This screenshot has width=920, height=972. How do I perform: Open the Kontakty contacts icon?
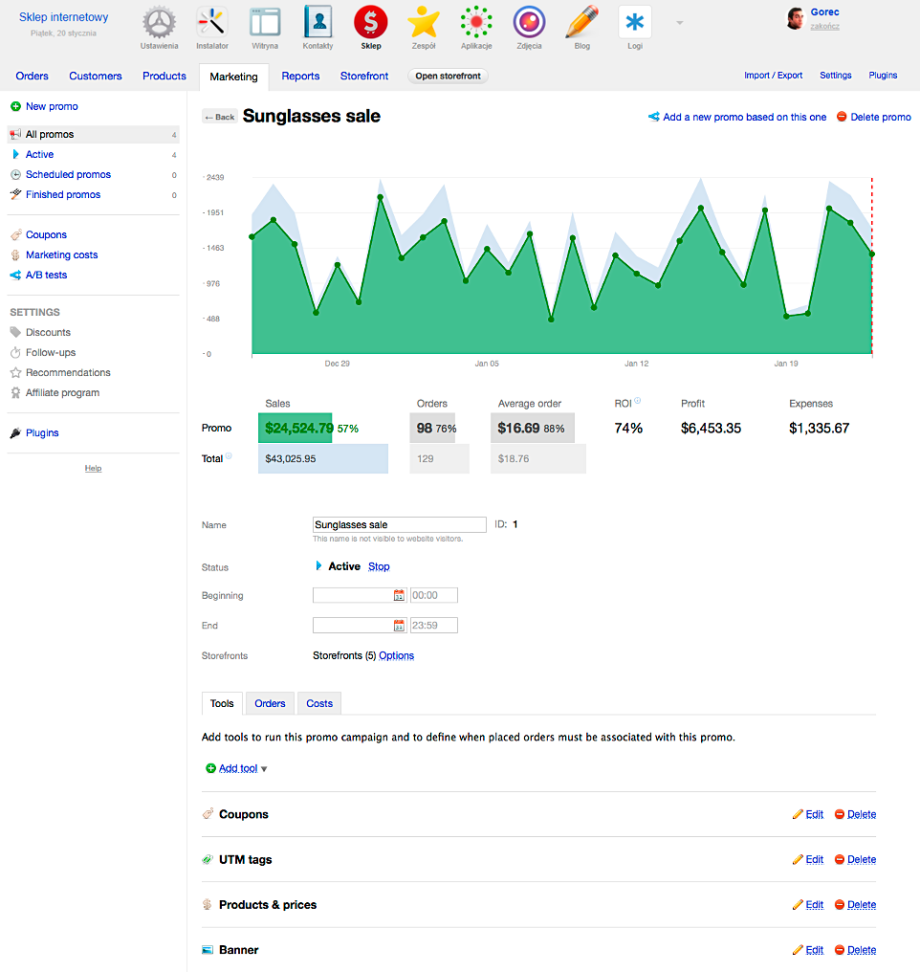(x=318, y=23)
